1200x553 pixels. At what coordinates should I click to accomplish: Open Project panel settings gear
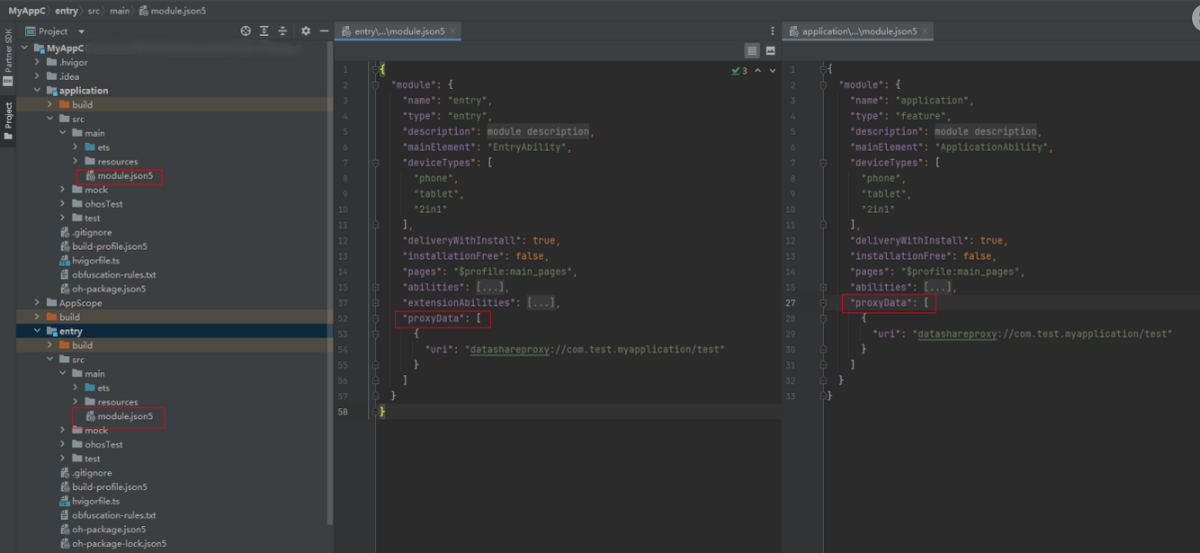(x=306, y=31)
